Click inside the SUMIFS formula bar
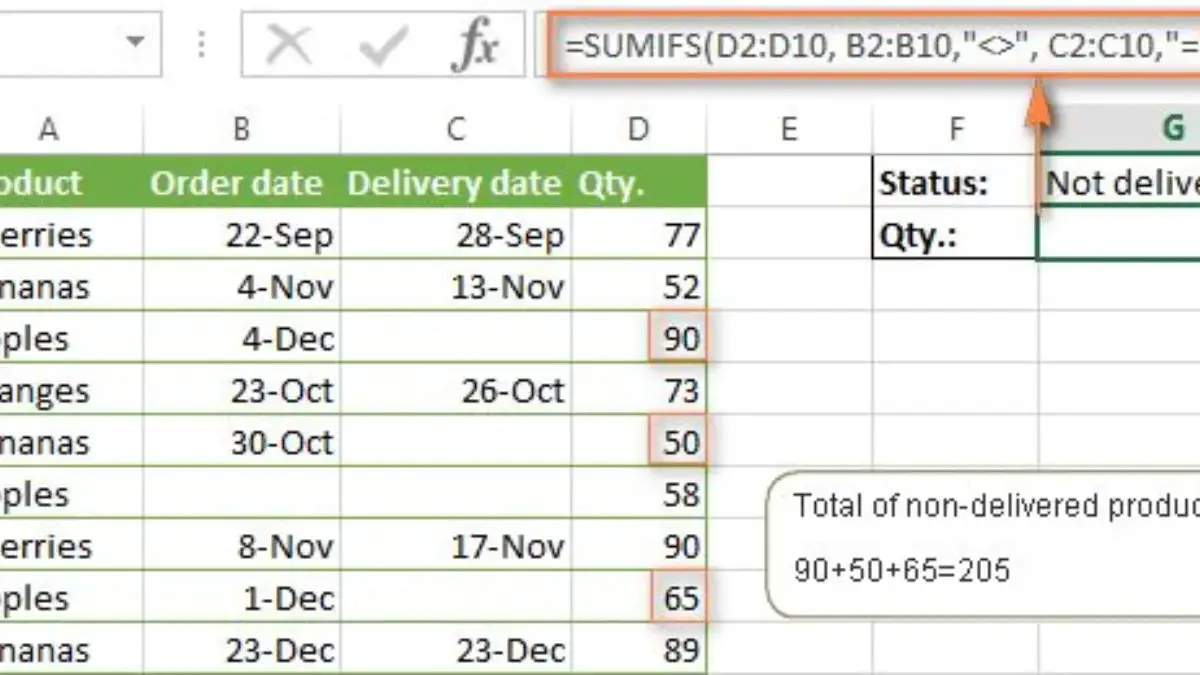Viewport: 1200px width, 675px height. (874, 45)
